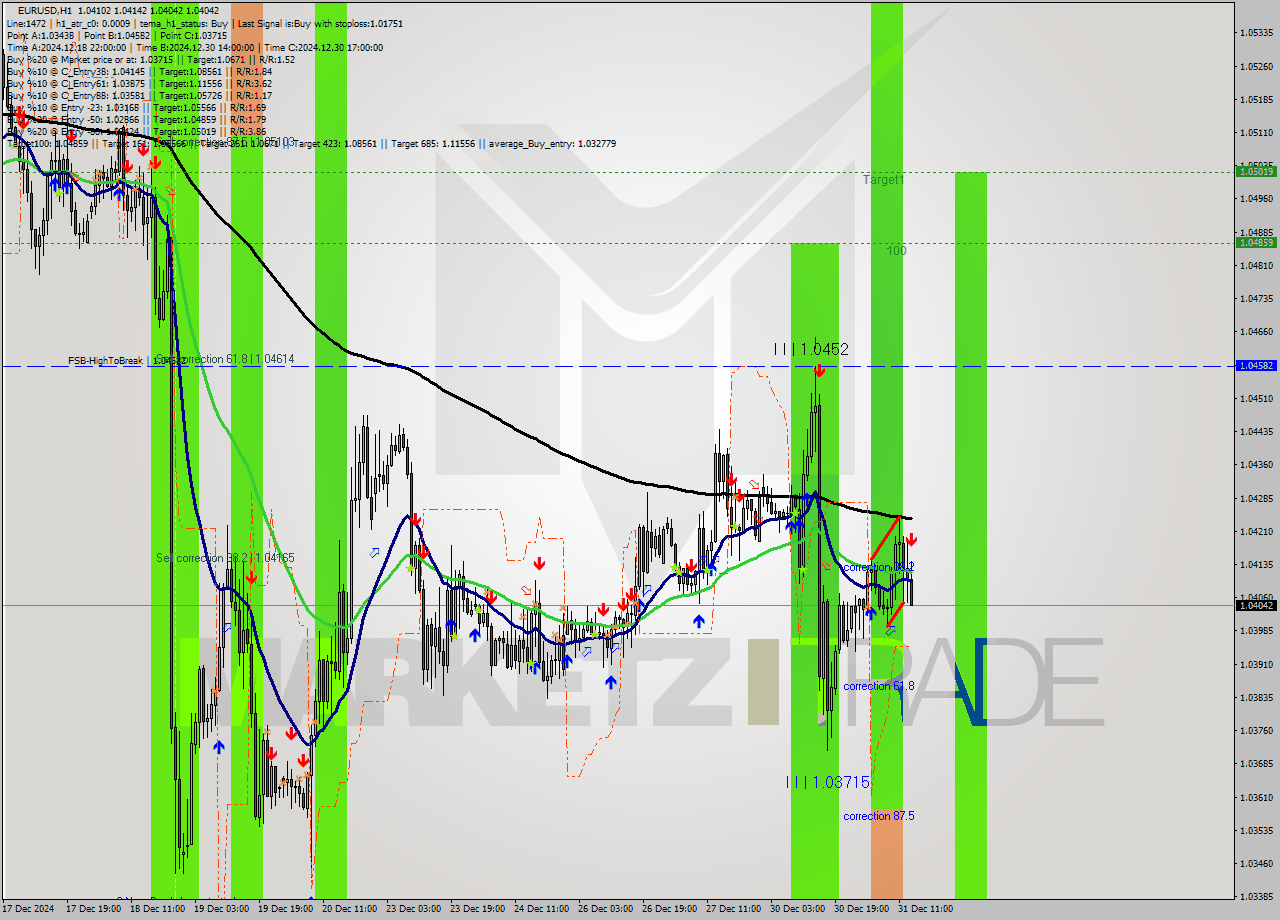Click the blue 'correction 61.8' label near 1.03835
This screenshot has width=1280, height=920.
879,686
